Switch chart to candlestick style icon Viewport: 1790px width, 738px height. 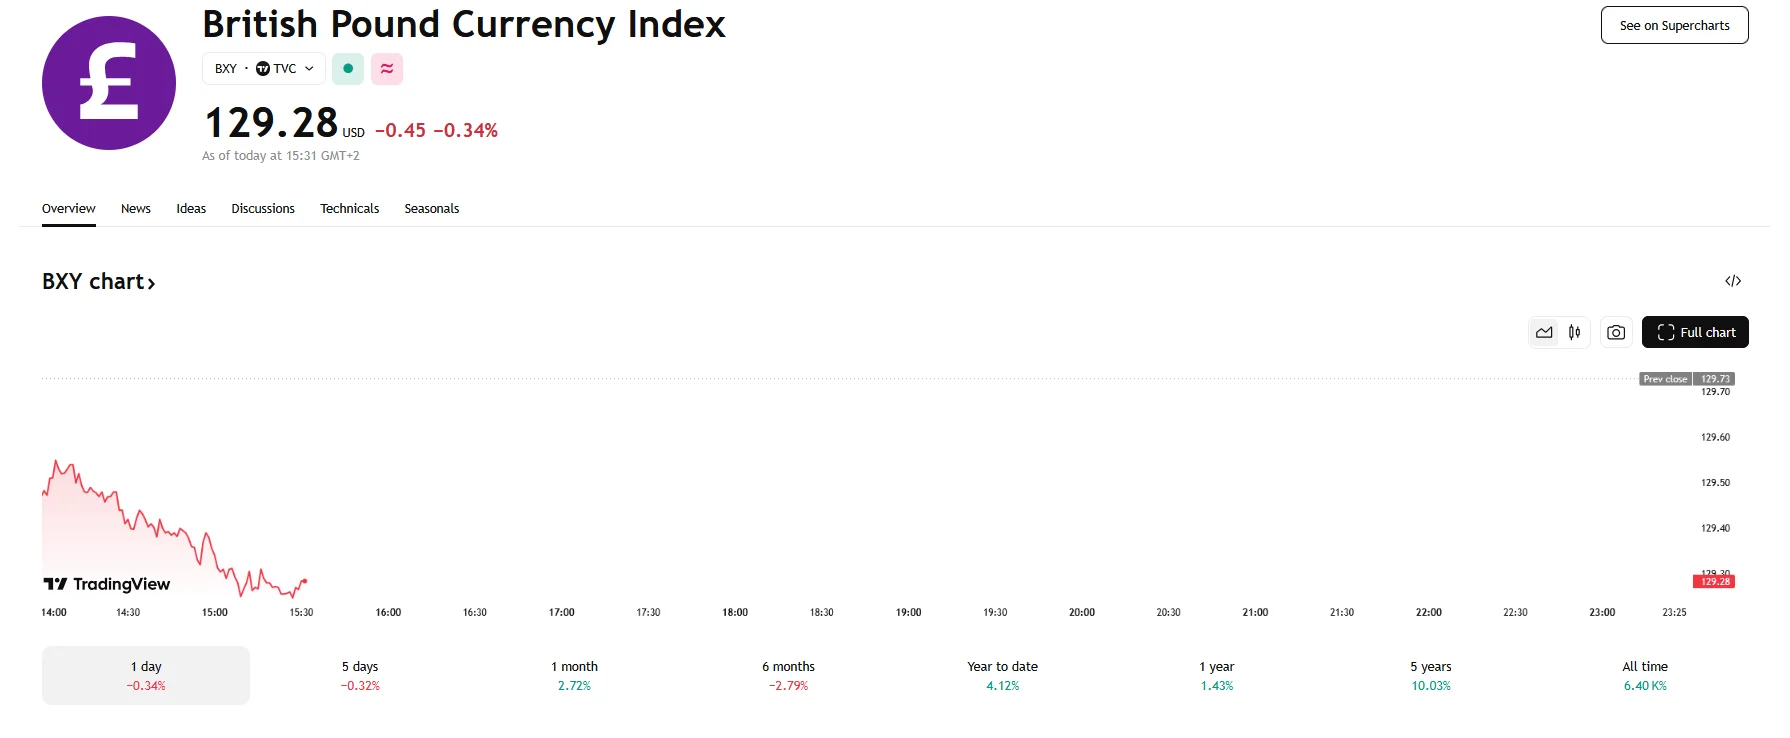1575,333
